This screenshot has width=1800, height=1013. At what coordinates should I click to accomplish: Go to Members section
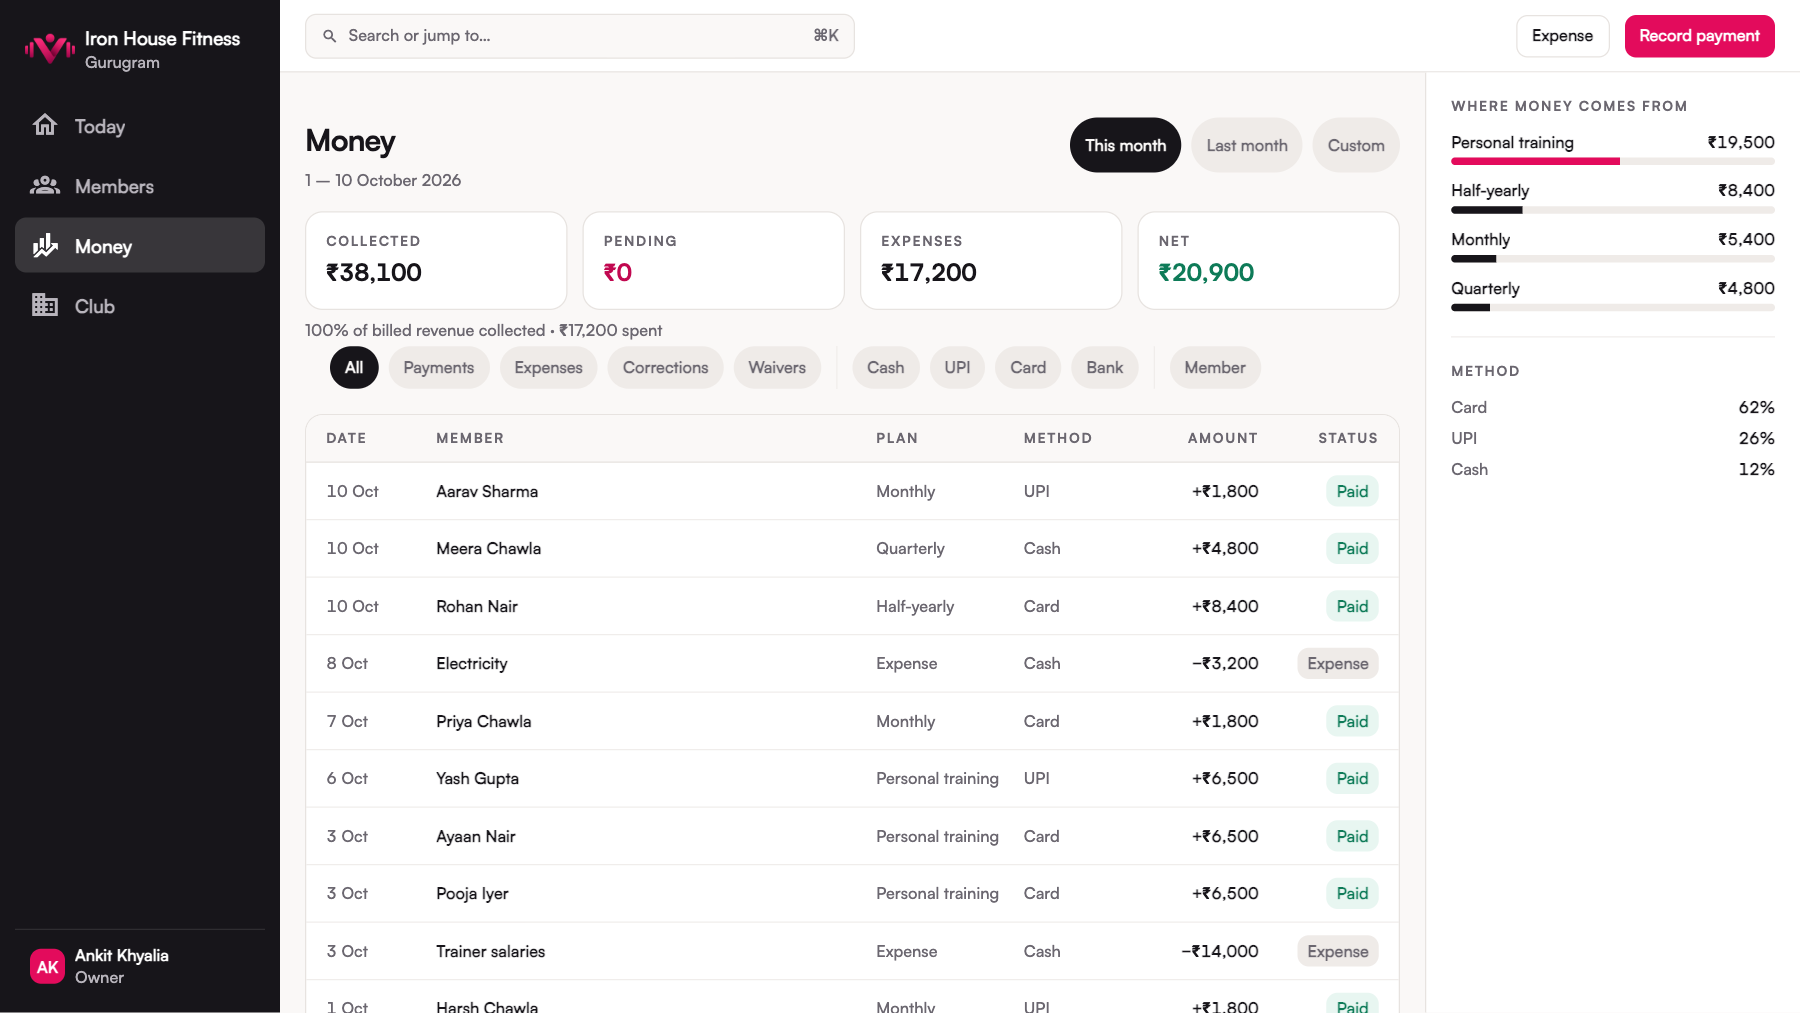[x=140, y=186]
